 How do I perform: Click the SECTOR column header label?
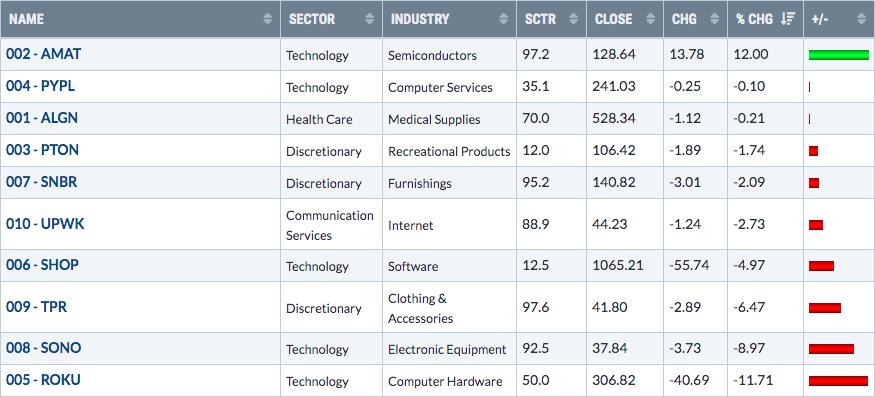tap(311, 19)
